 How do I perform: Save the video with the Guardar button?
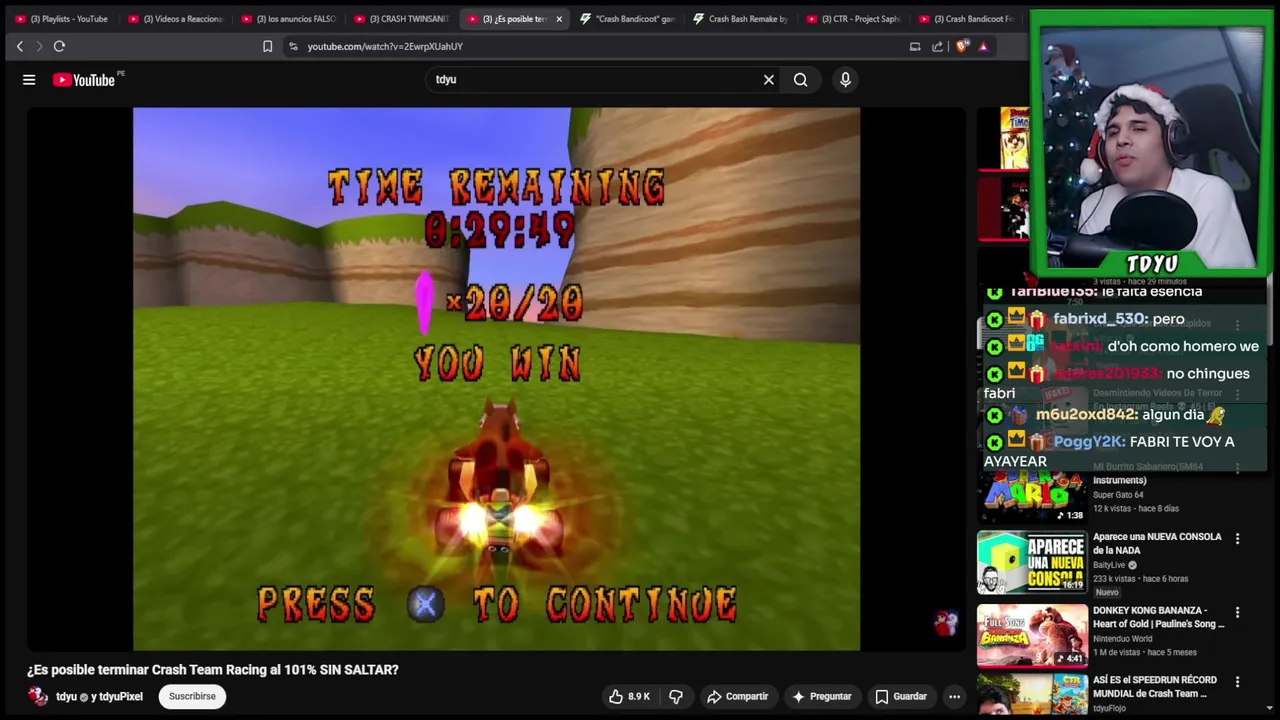point(901,696)
